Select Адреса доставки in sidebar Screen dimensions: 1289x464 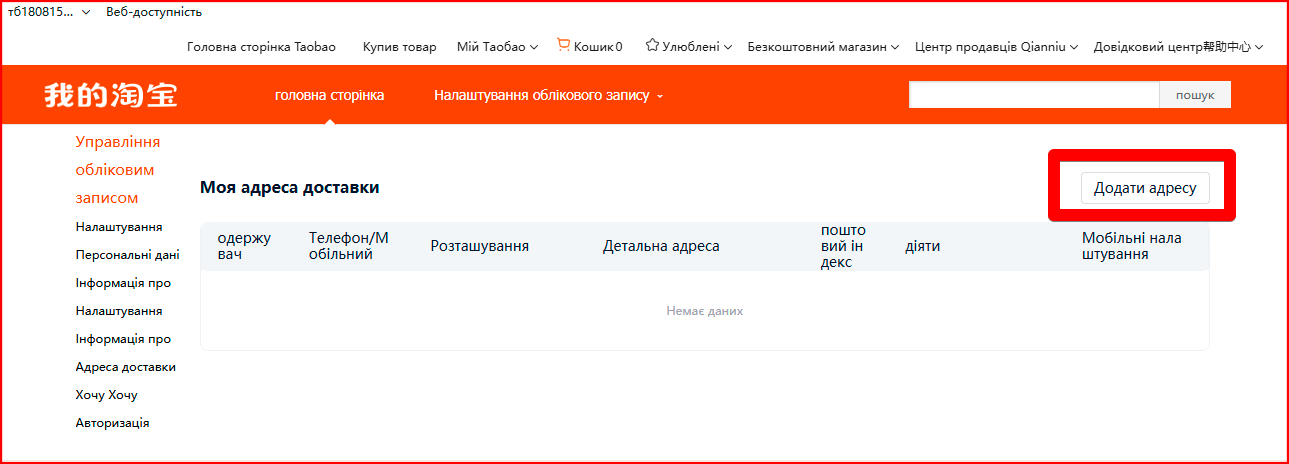tap(125, 367)
